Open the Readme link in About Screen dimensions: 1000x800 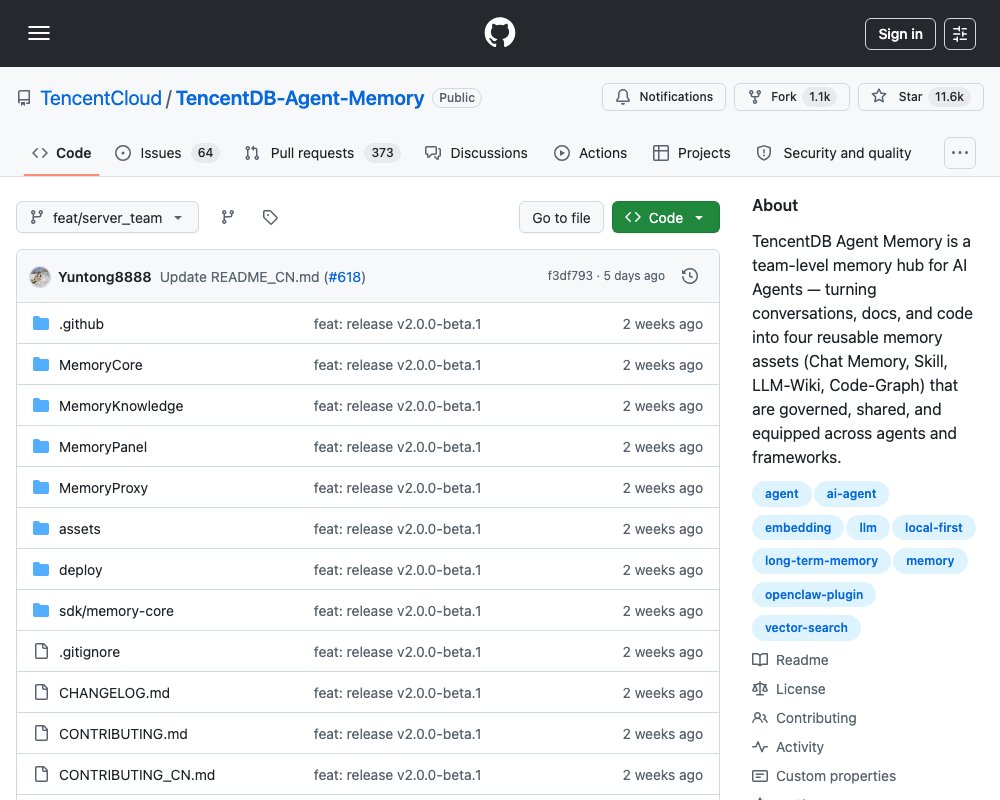click(790, 660)
